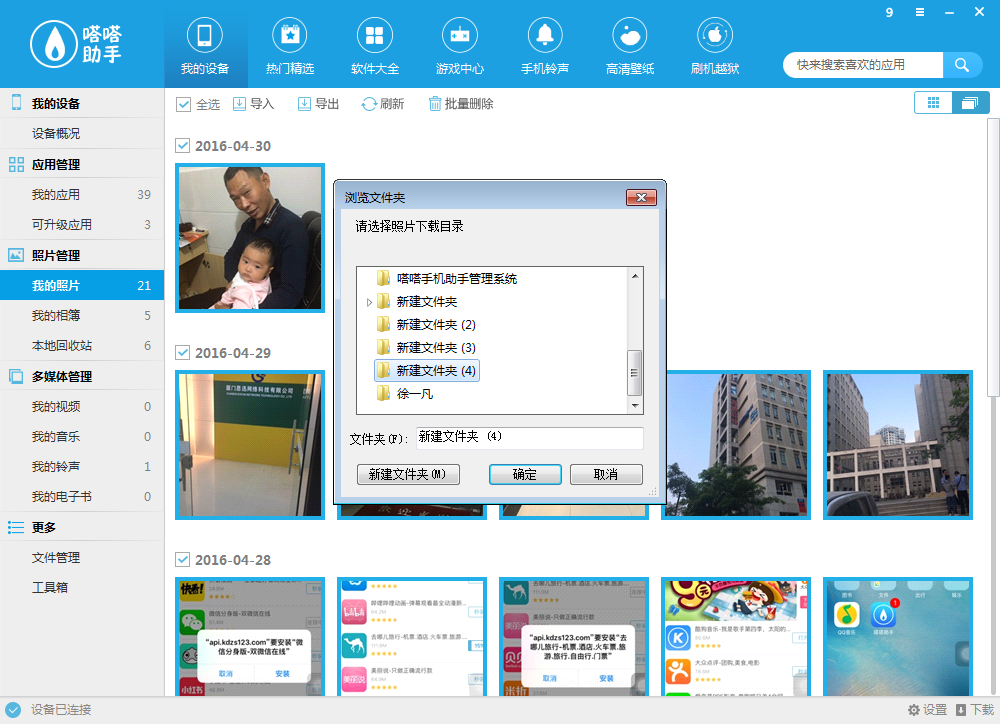The height and width of the screenshot is (724, 1000).
Task: Open the 高清壁纸 wallpaper section
Action: coord(629,45)
